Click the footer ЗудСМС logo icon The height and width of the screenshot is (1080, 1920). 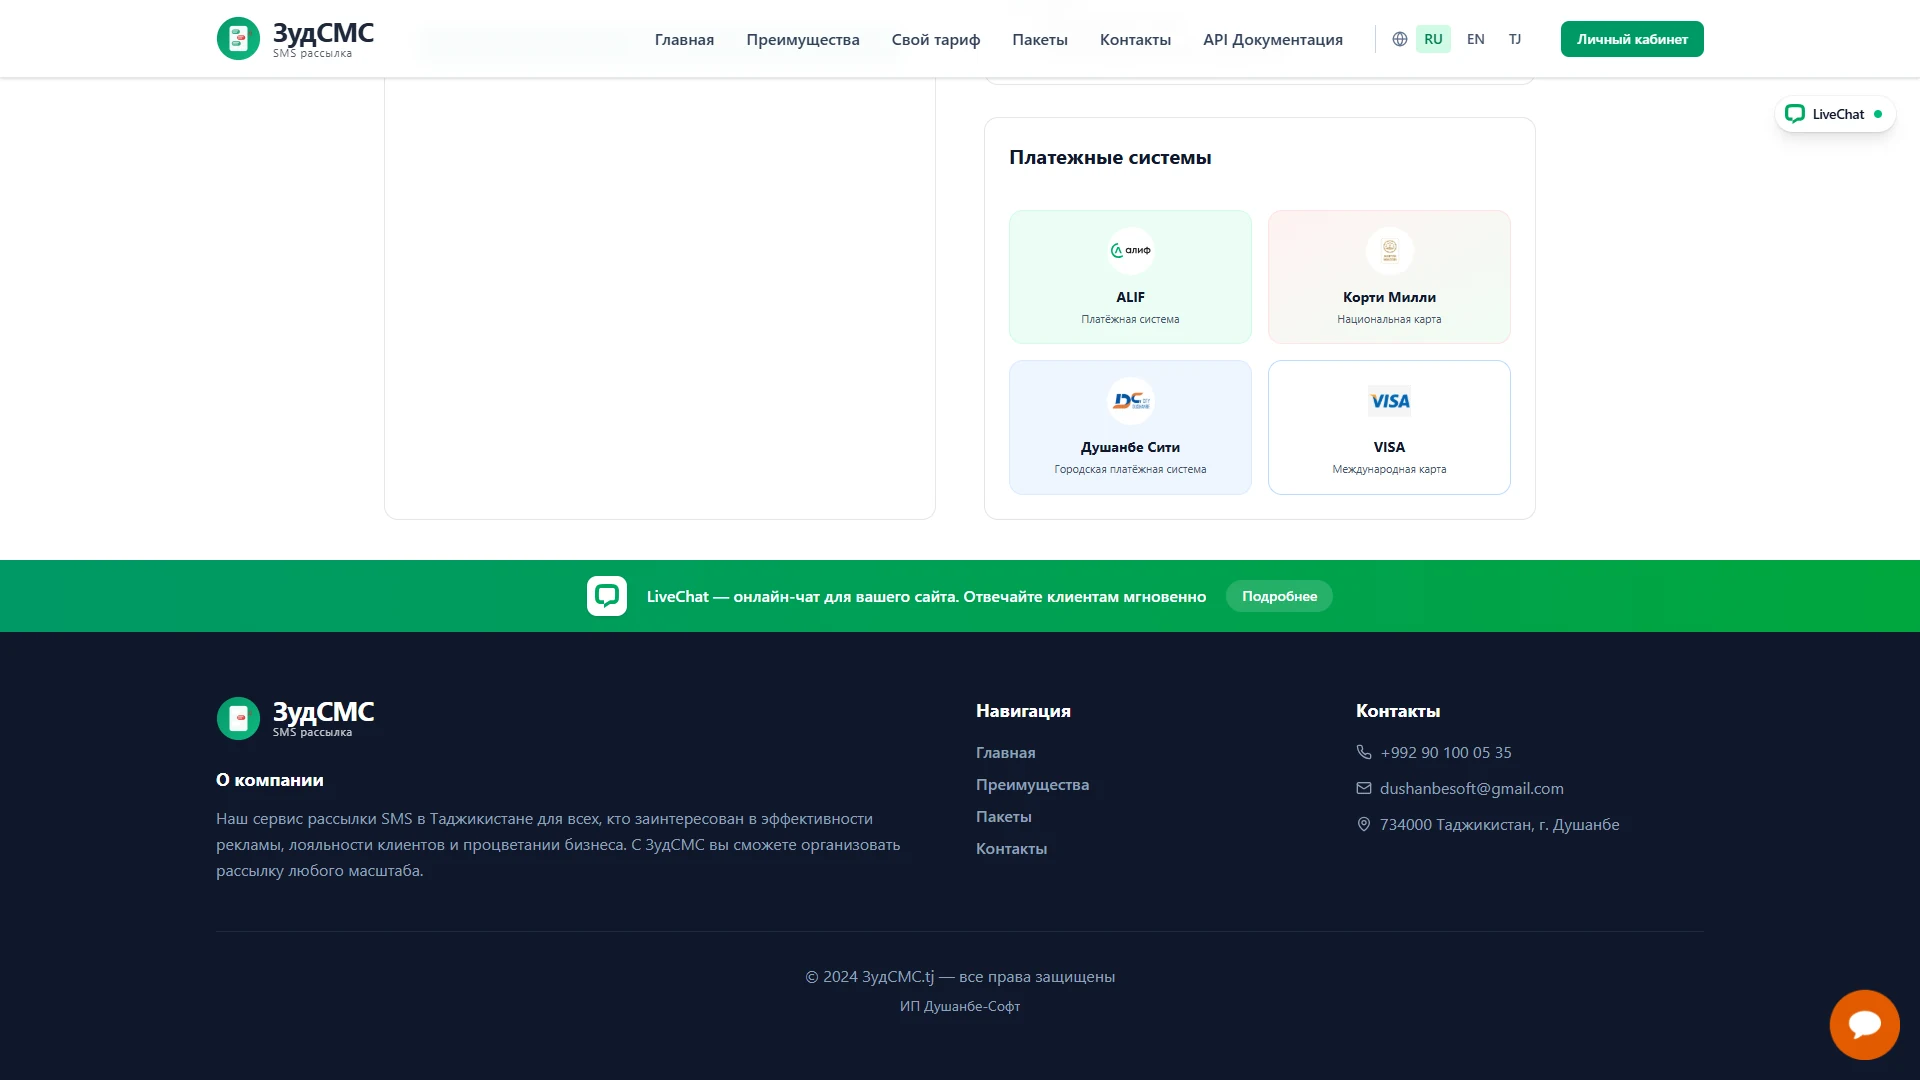click(x=238, y=718)
